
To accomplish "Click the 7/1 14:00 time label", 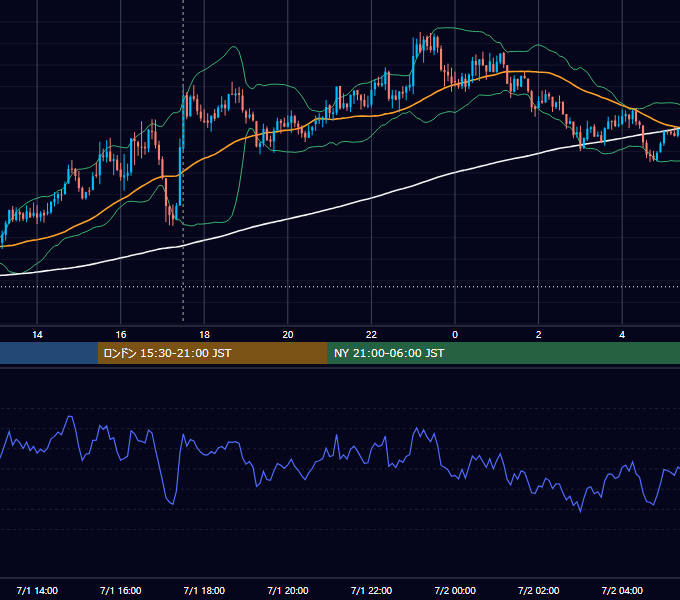I will (37, 590).
